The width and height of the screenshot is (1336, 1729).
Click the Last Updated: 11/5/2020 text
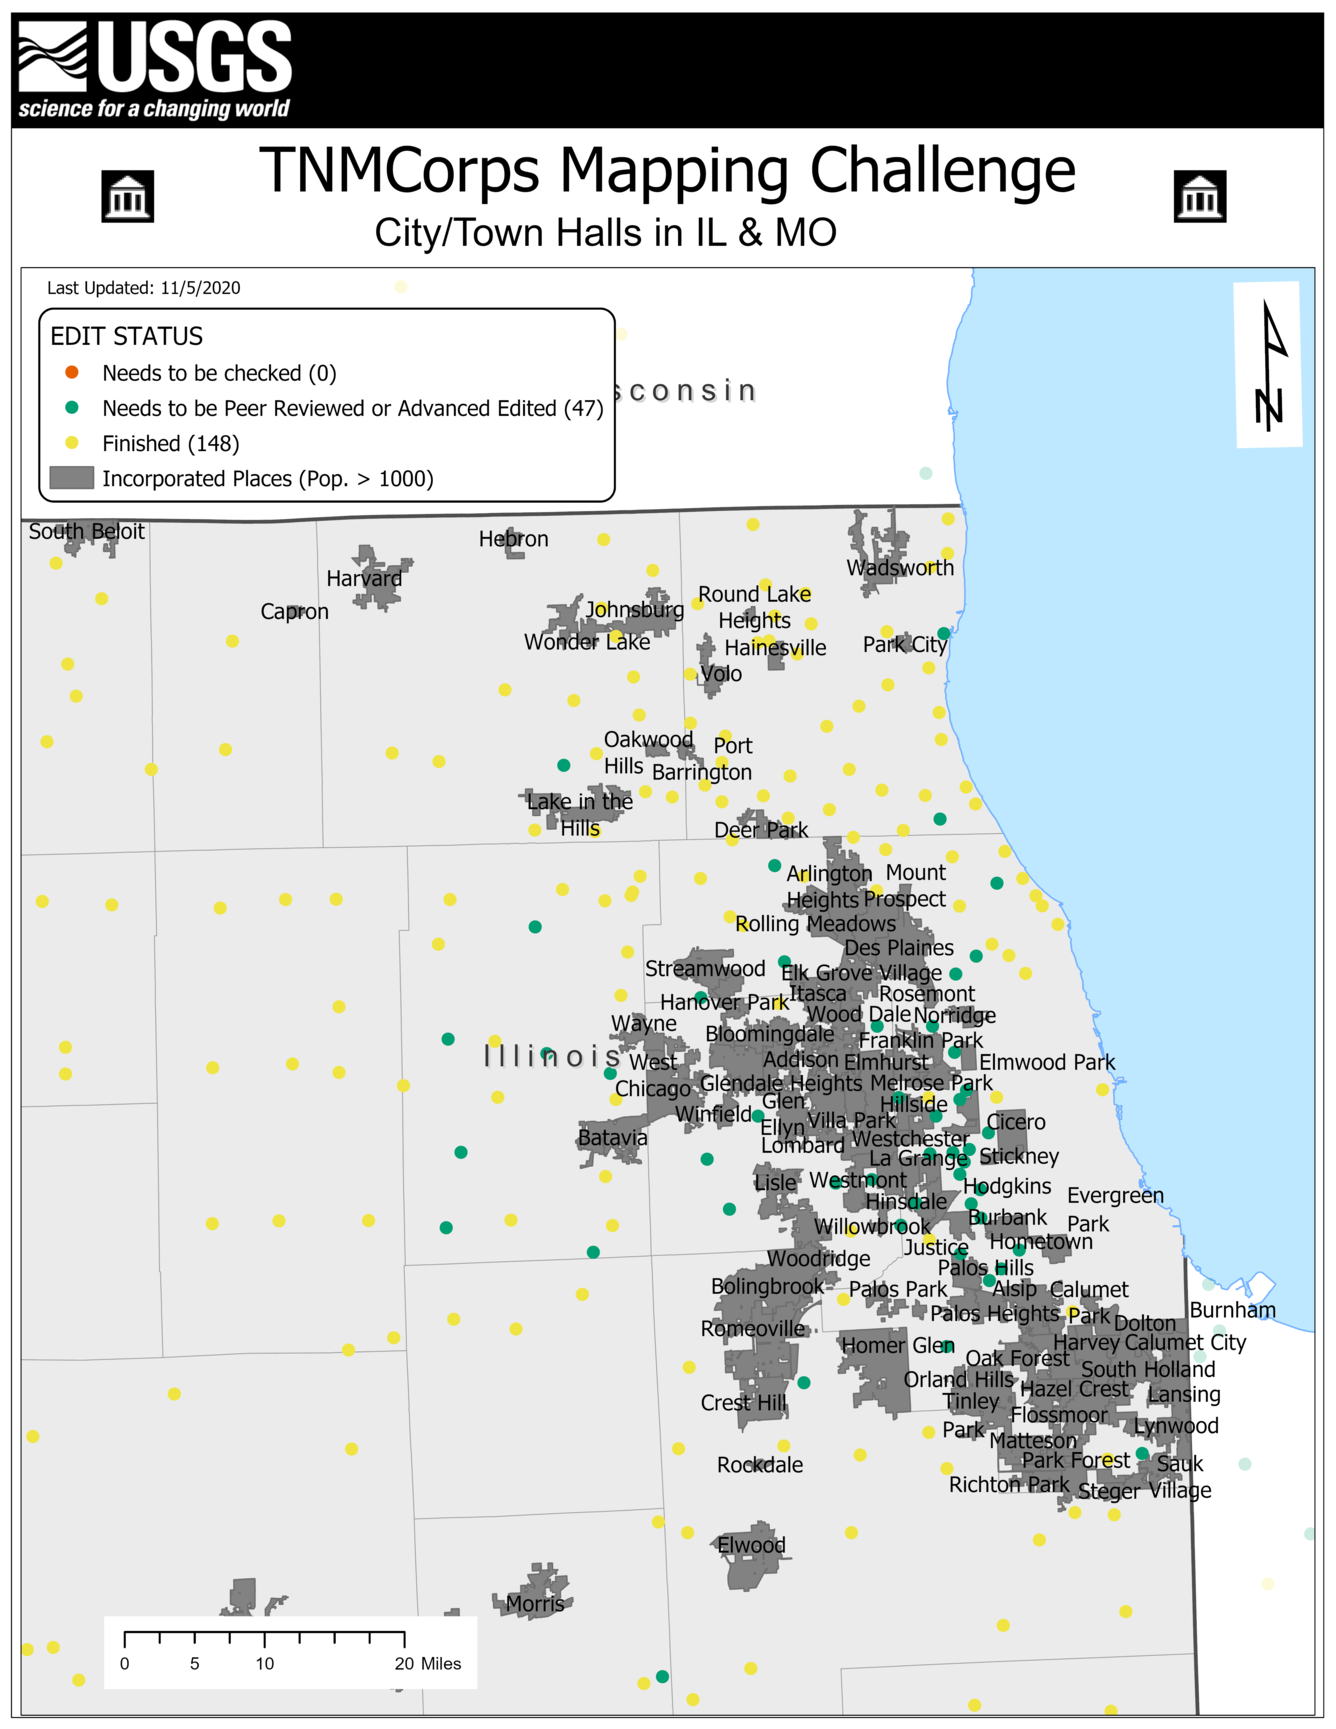tap(144, 288)
